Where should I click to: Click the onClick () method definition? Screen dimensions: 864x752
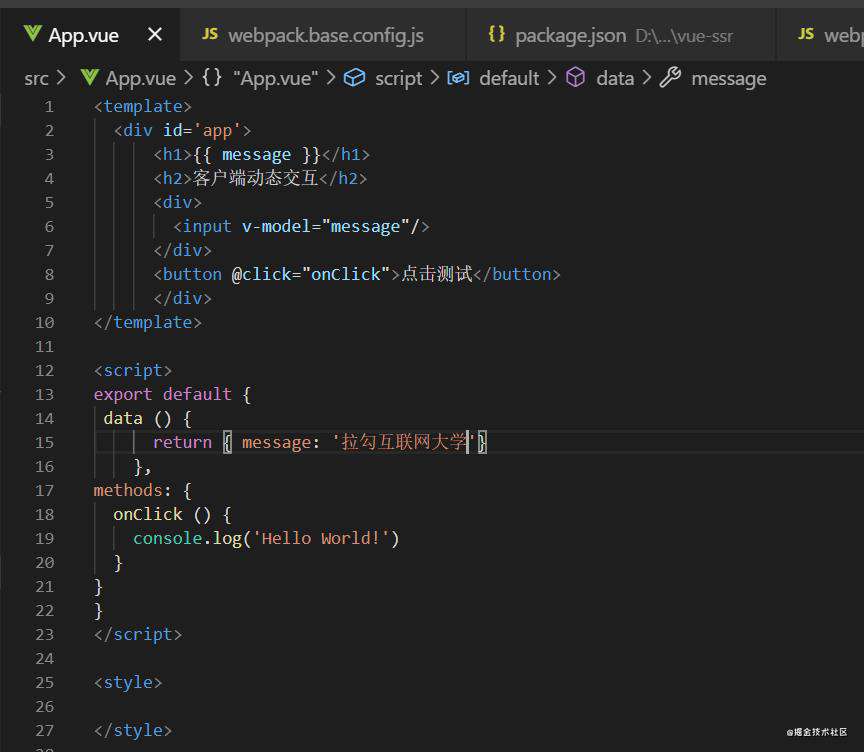coord(163,515)
